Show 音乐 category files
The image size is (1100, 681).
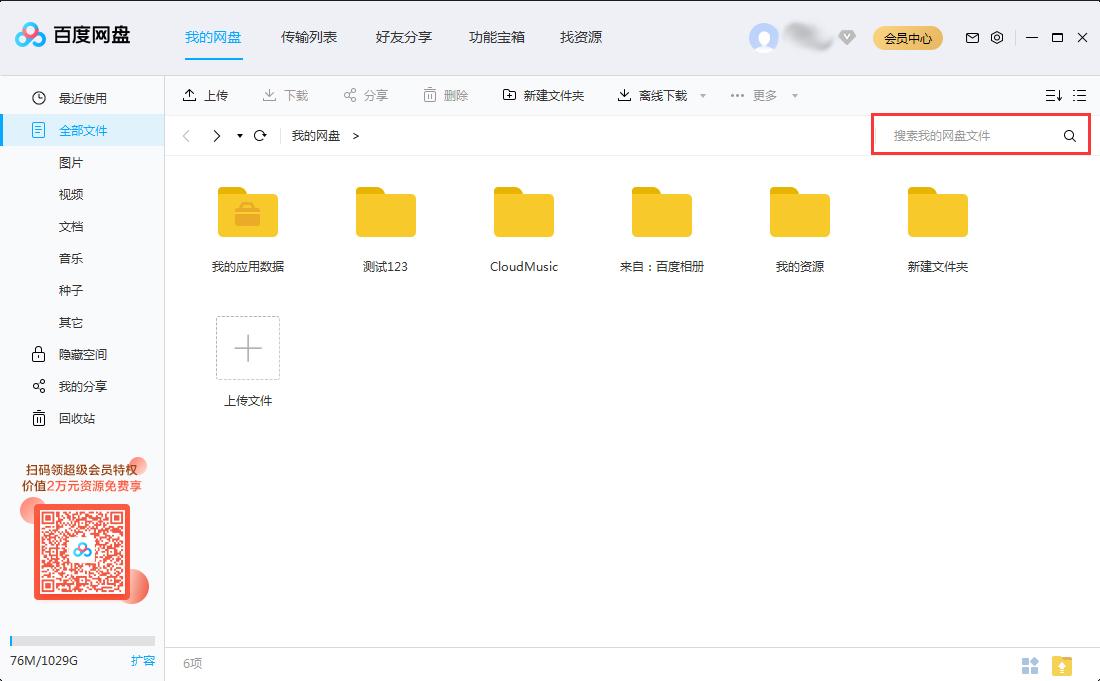[71, 258]
